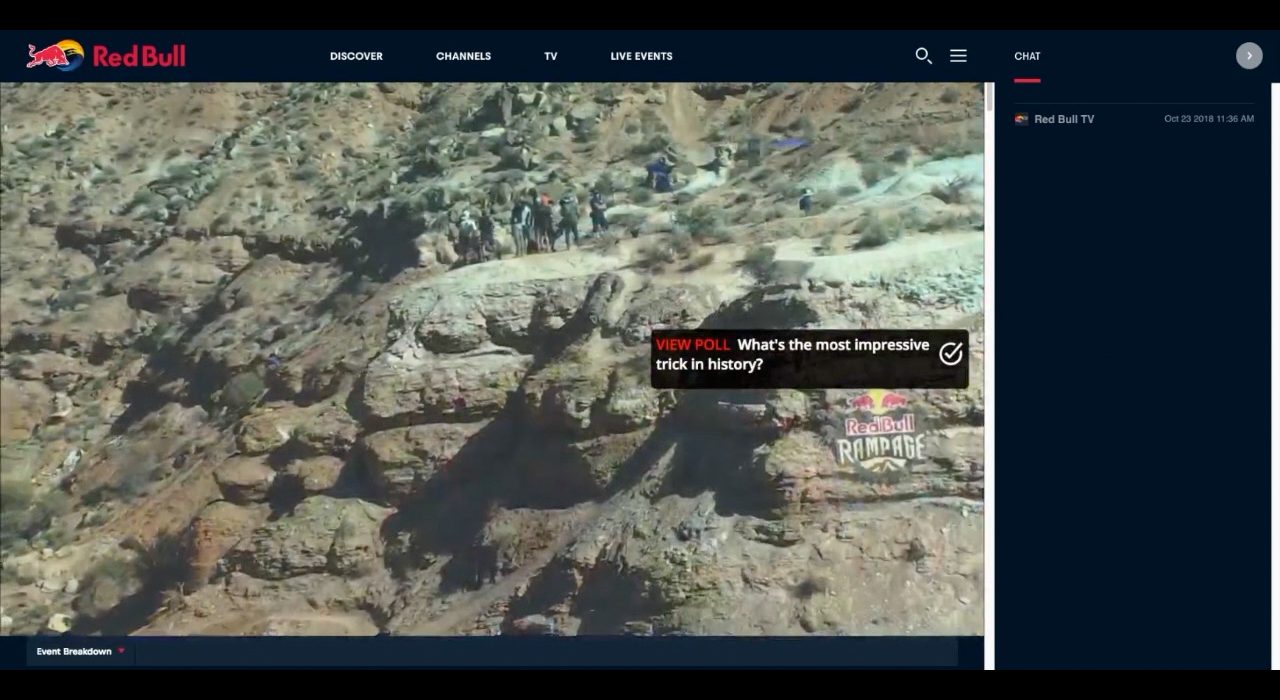Click the poll question about impressive trick

click(x=792, y=354)
